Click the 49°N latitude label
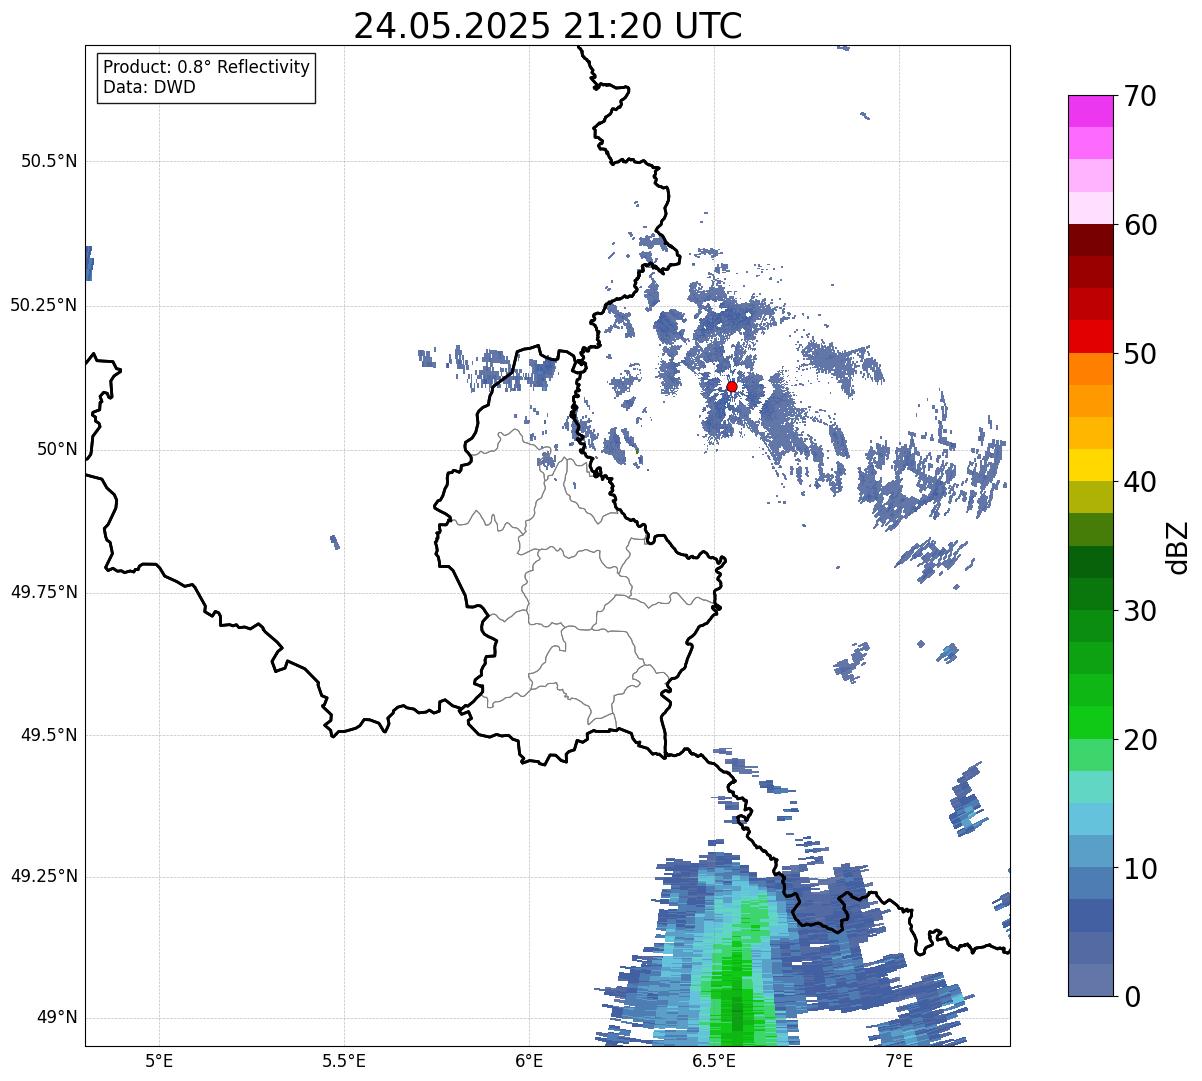1202x1081 pixels. click(57, 1017)
